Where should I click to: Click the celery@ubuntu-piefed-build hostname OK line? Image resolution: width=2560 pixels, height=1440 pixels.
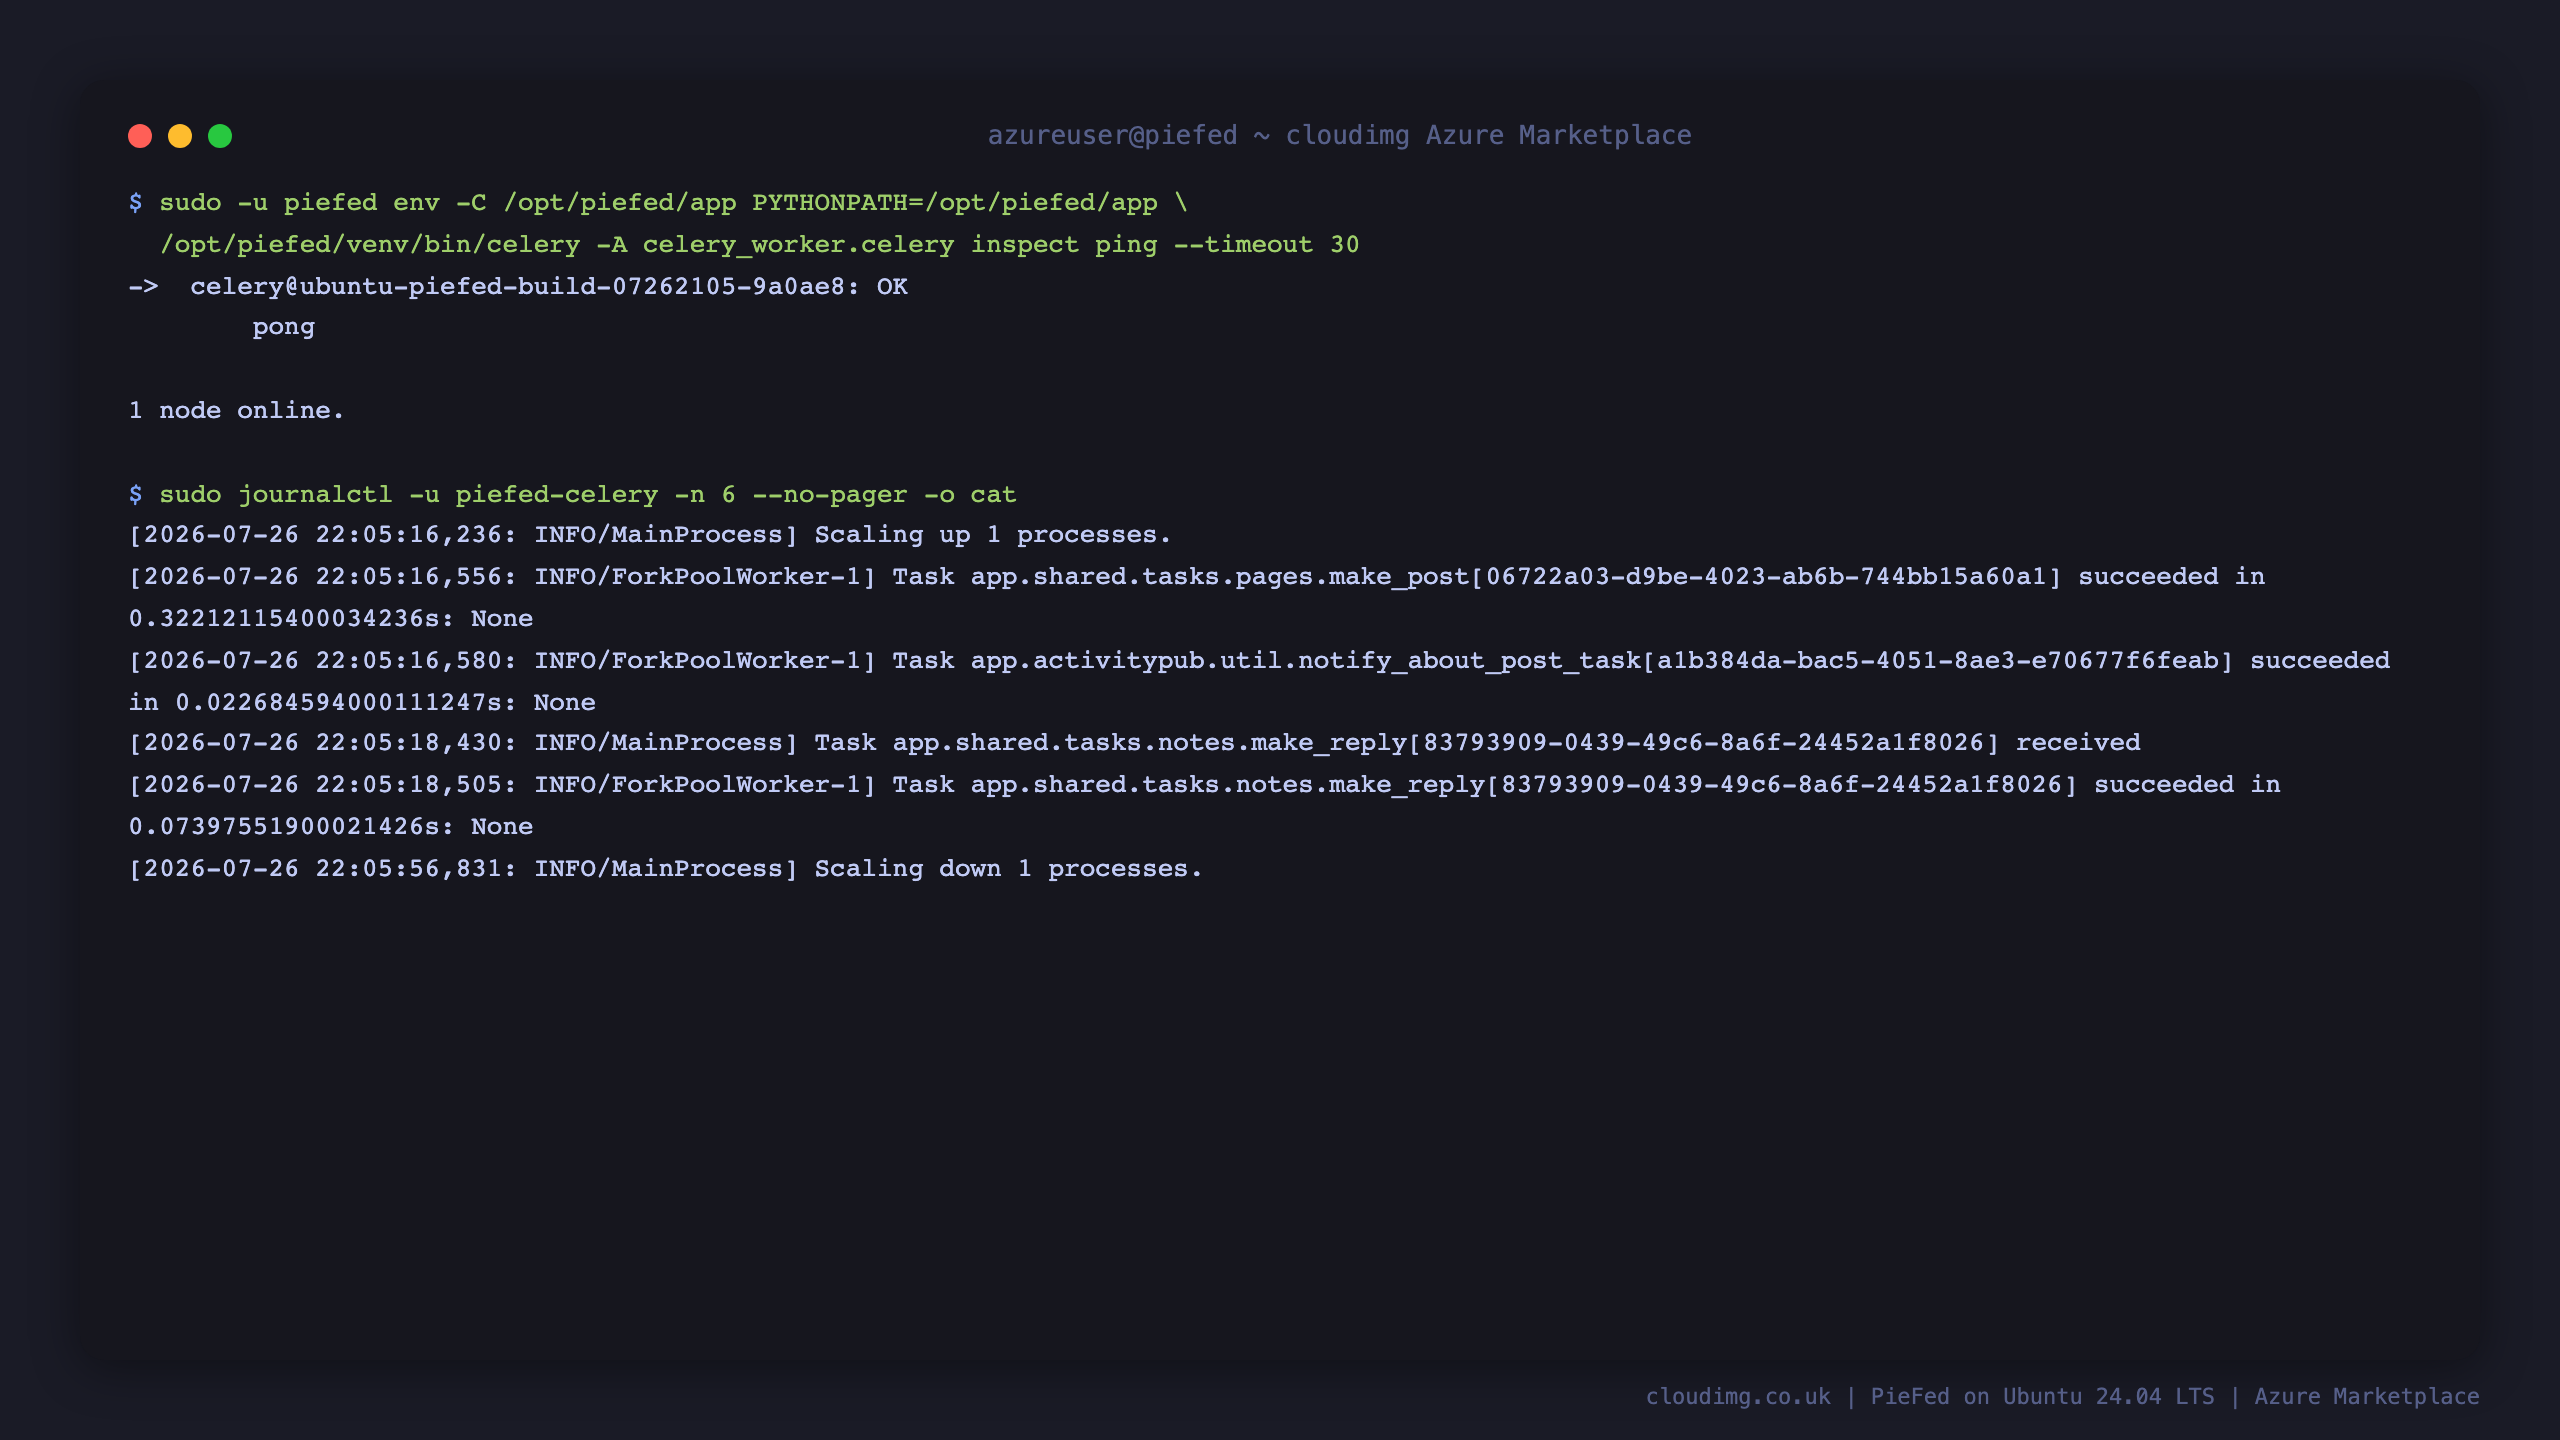549,287
